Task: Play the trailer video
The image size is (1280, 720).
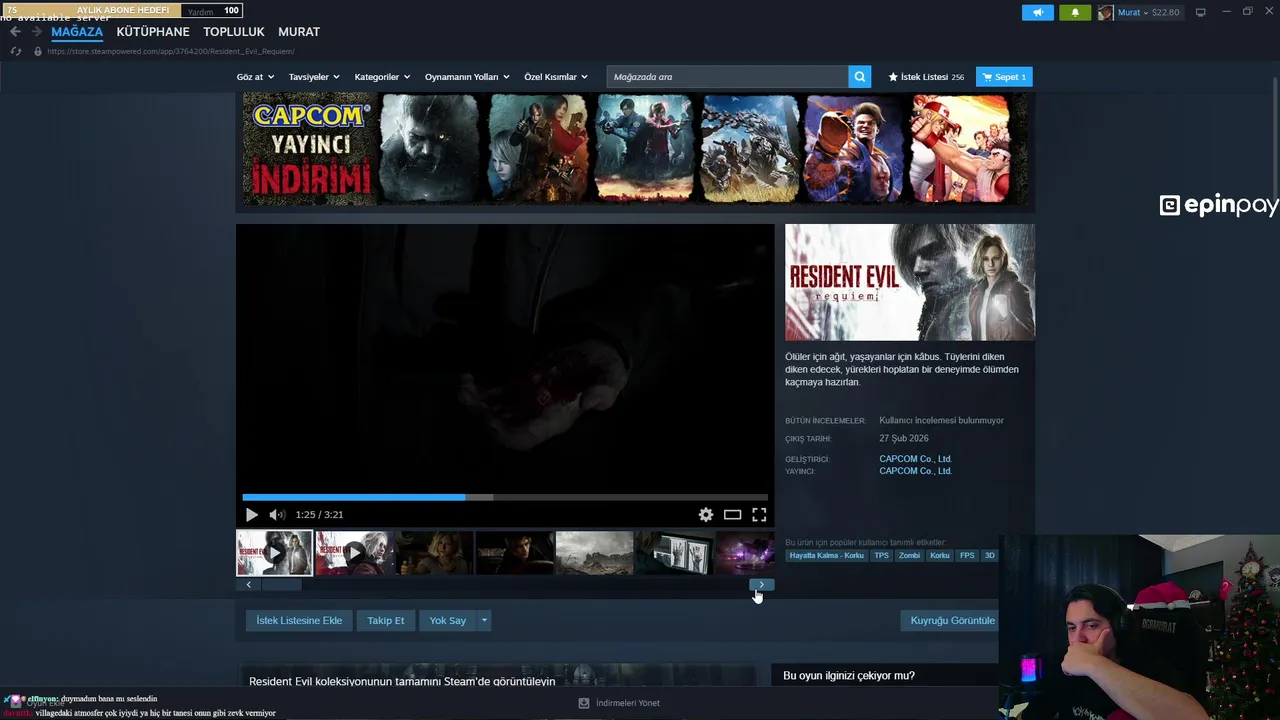Action: (251, 515)
